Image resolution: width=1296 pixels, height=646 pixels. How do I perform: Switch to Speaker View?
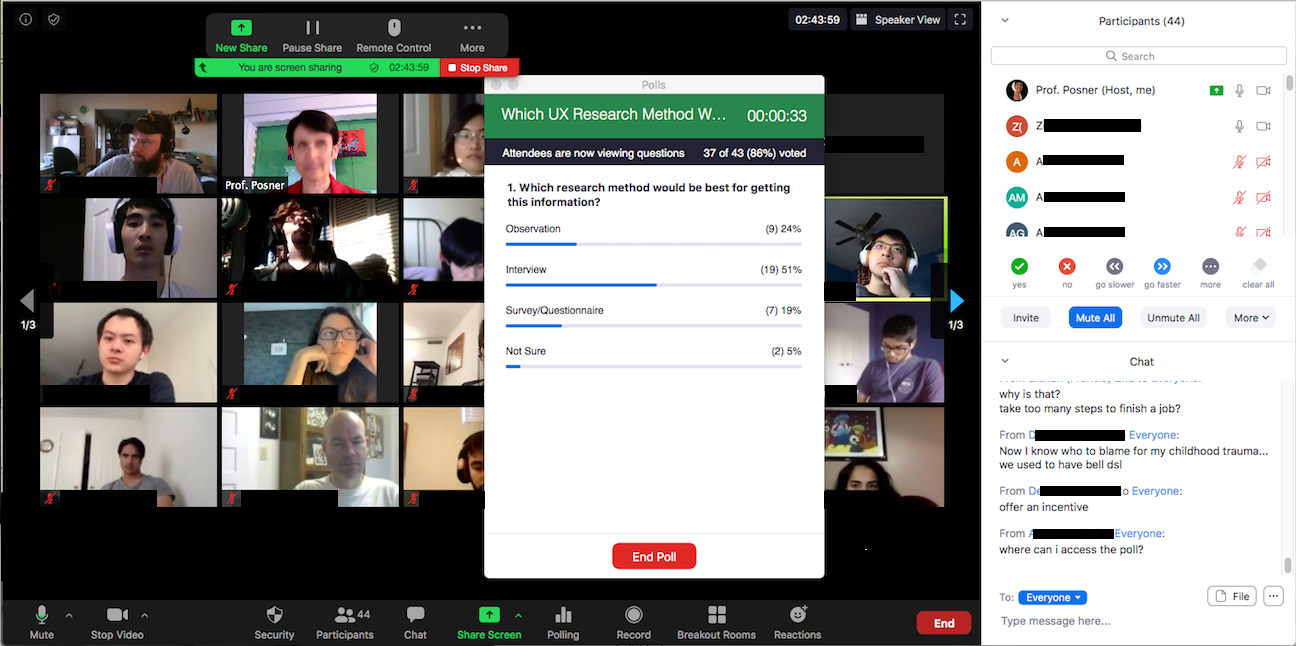point(897,19)
